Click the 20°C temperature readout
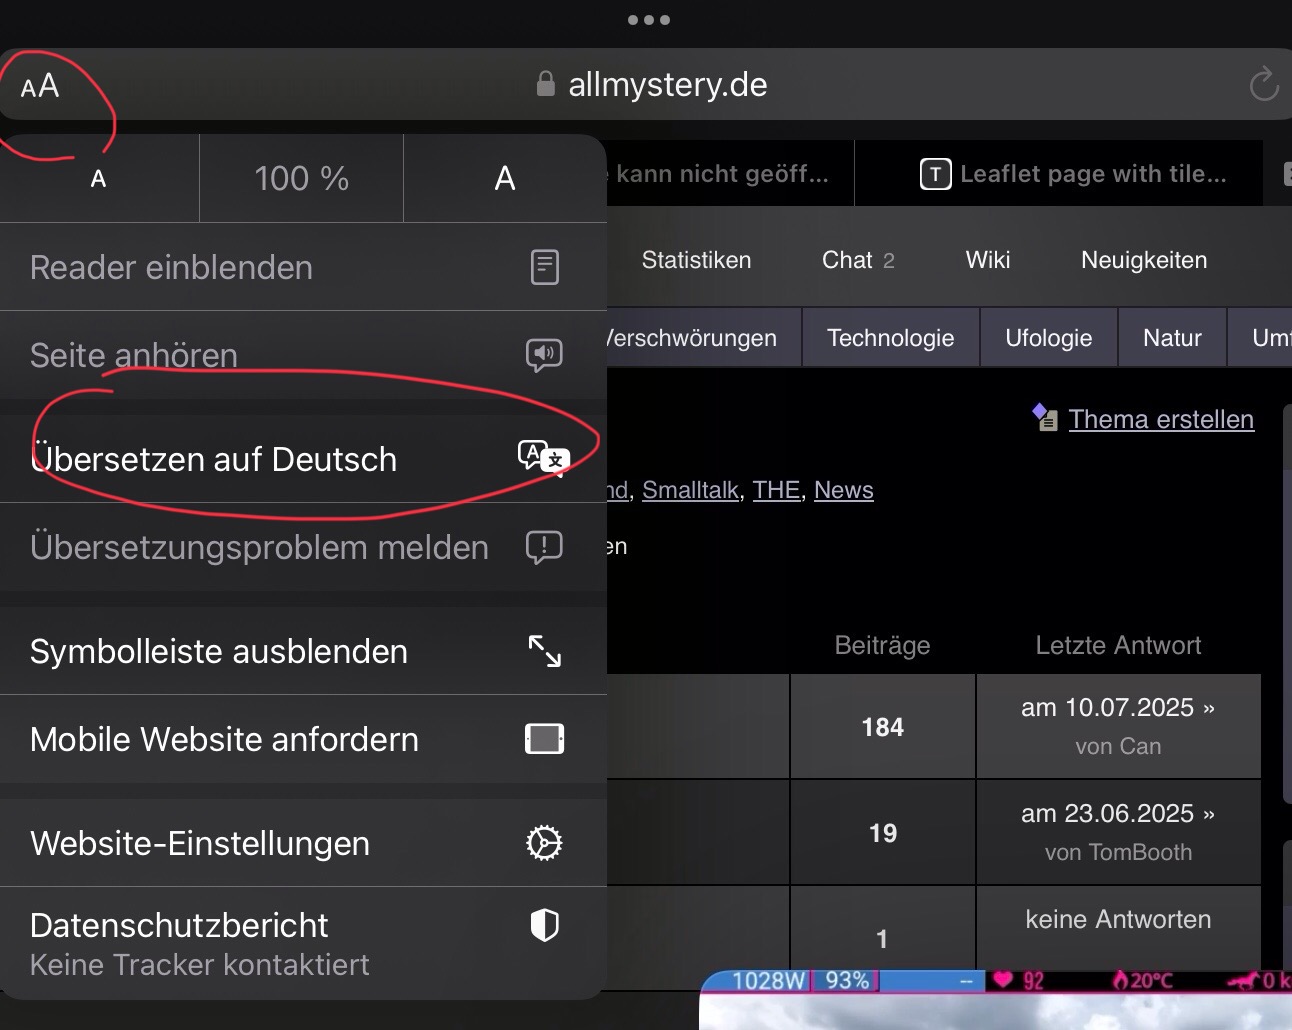The image size is (1292, 1030). [1143, 981]
